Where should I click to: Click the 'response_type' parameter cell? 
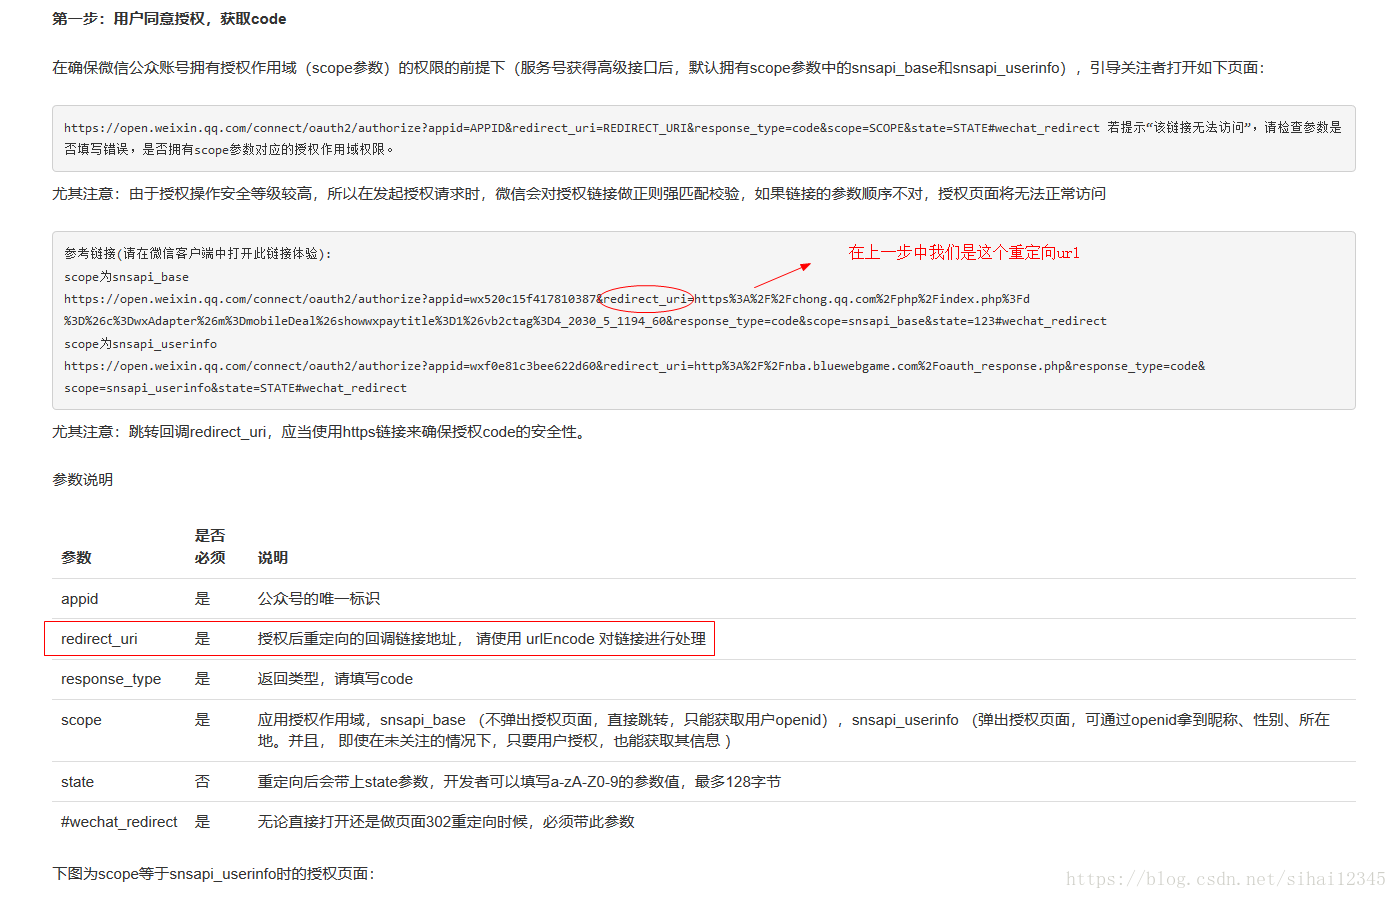click(x=111, y=679)
